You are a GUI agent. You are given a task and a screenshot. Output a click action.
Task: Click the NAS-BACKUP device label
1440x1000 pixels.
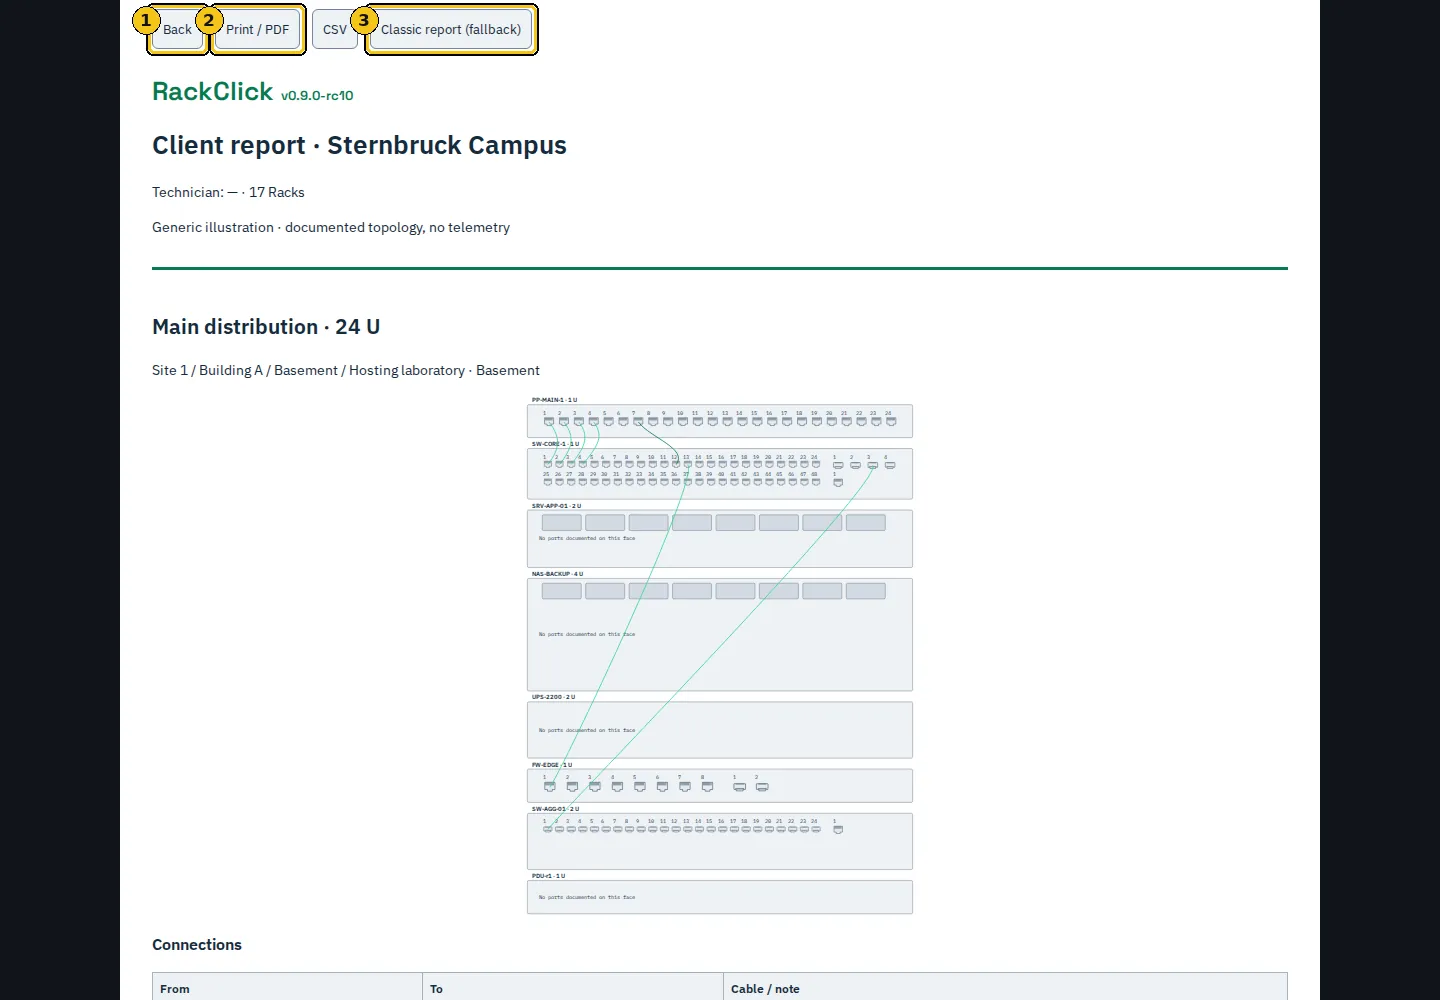558,574
